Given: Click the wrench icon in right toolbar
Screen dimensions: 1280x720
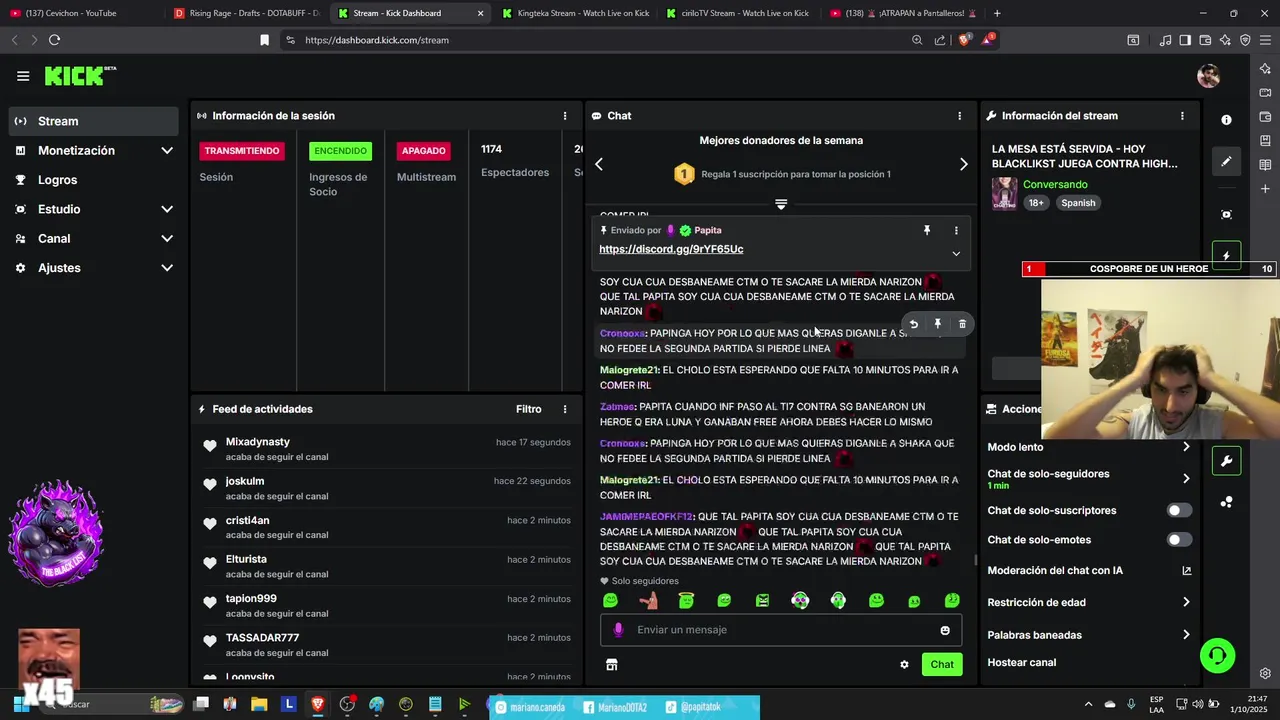Looking at the screenshot, I should point(1226,461).
